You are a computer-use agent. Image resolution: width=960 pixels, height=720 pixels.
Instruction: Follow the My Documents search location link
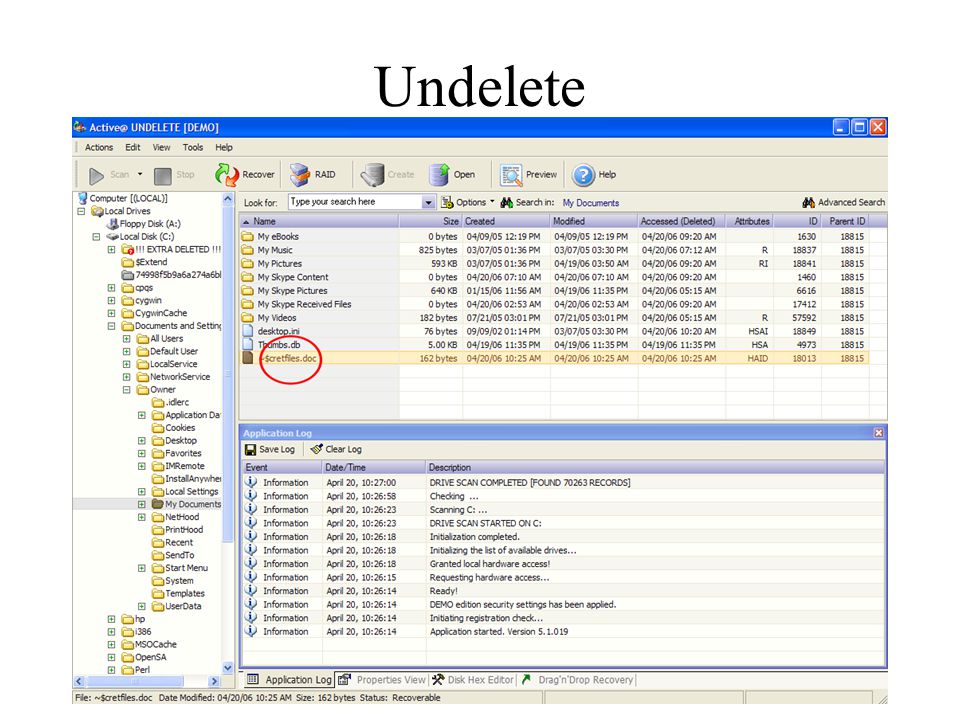pyautogui.click(x=591, y=203)
